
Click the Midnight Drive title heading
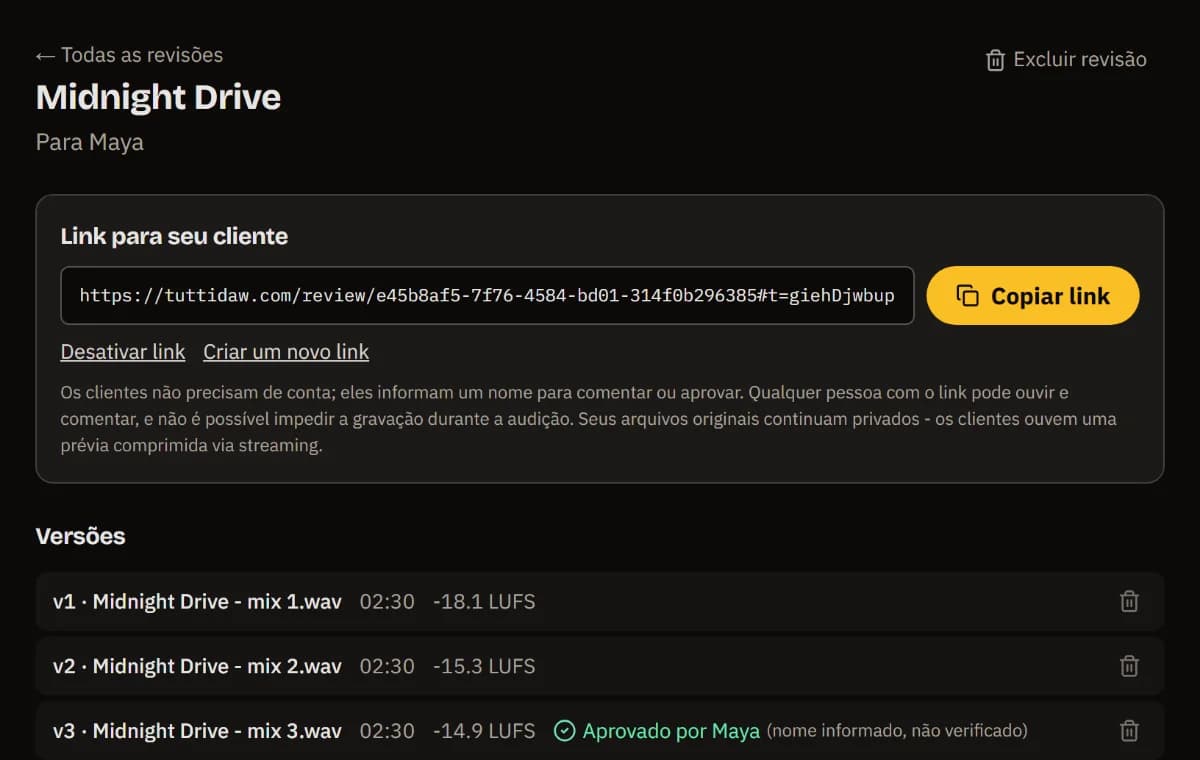[158, 97]
